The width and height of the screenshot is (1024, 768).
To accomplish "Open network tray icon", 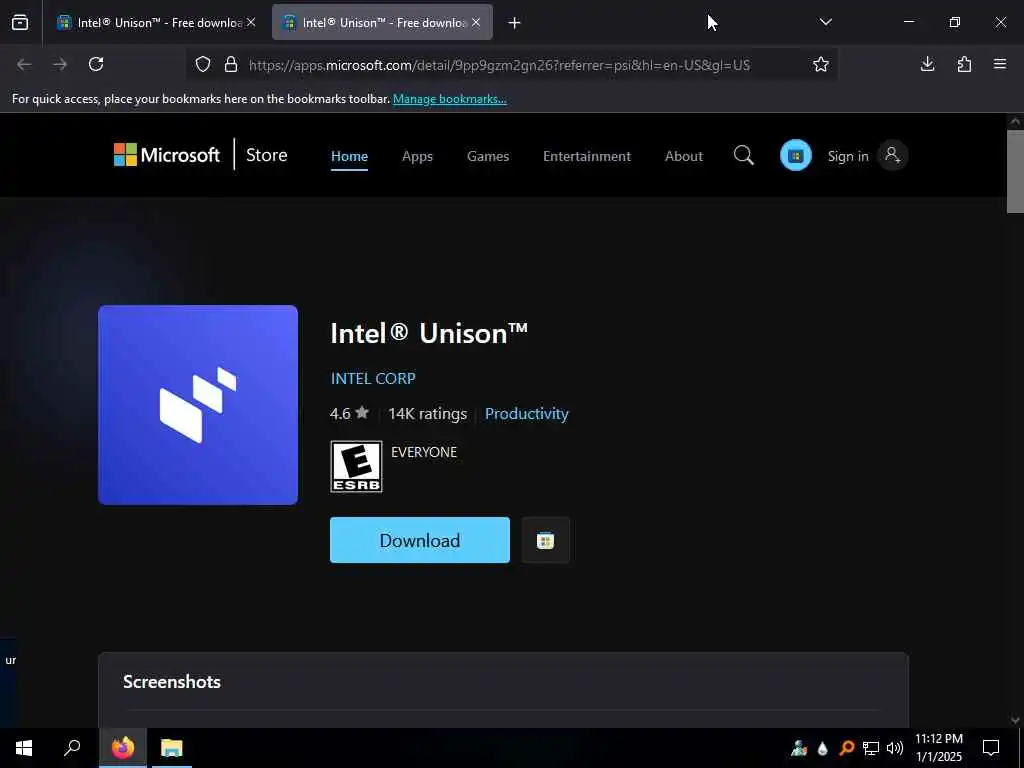I will point(871,748).
